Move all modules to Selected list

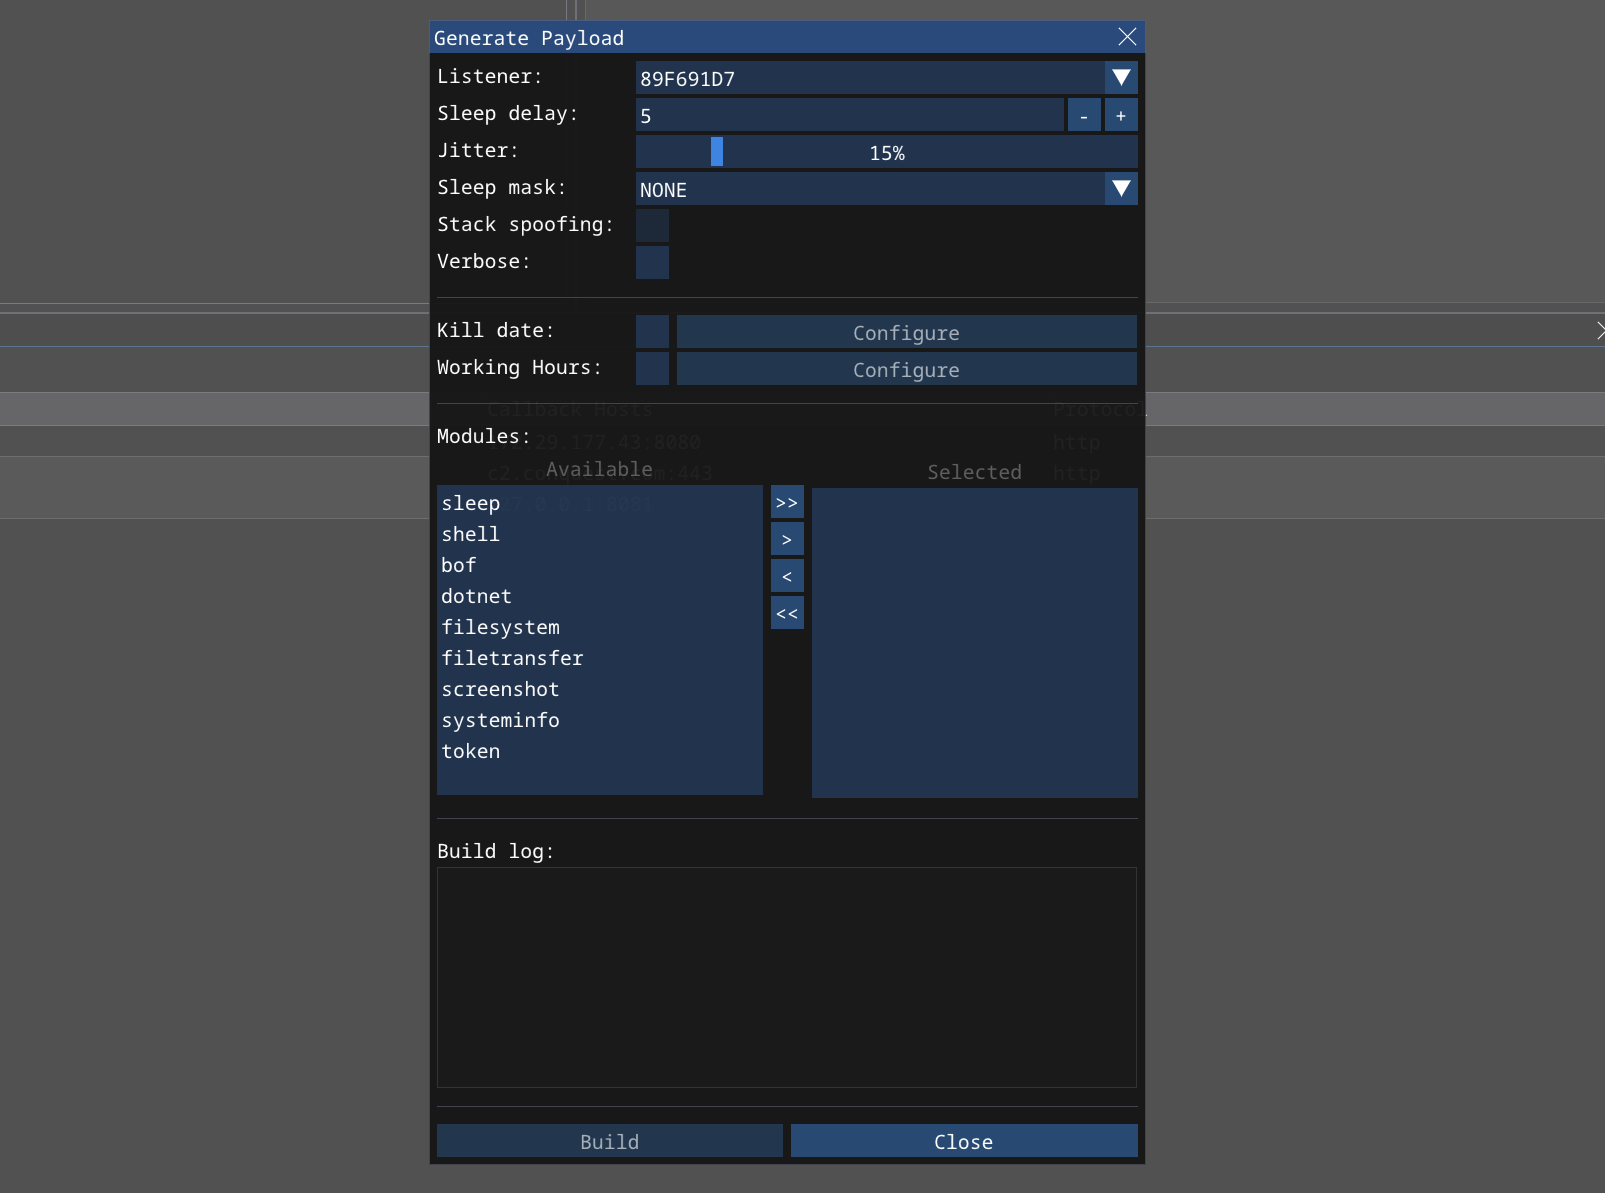coord(787,501)
